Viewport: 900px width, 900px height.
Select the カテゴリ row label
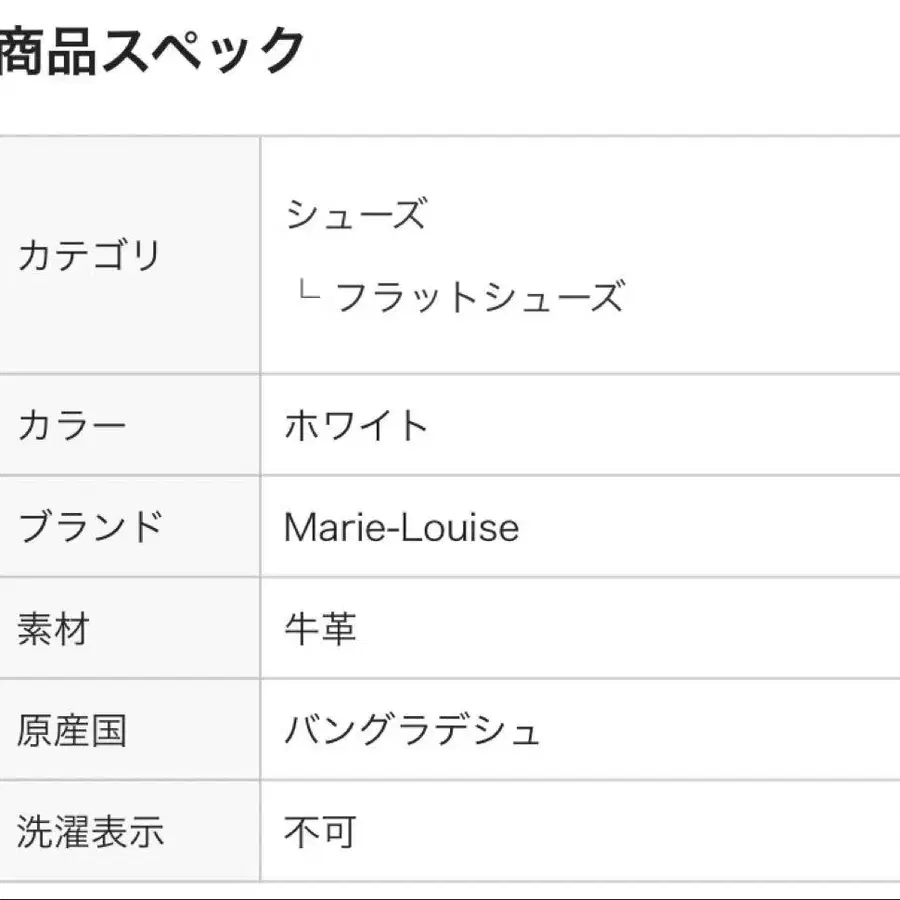[x=89, y=255]
